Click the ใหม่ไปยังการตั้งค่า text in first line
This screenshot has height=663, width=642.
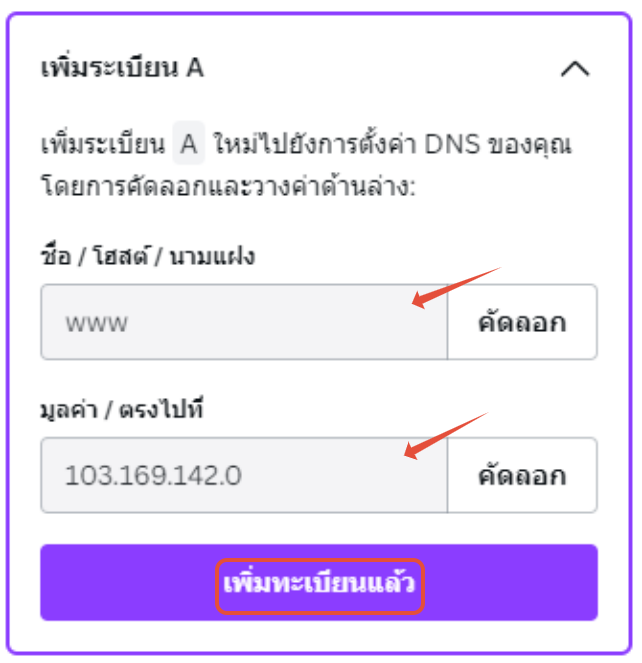[x=315, y=144]
